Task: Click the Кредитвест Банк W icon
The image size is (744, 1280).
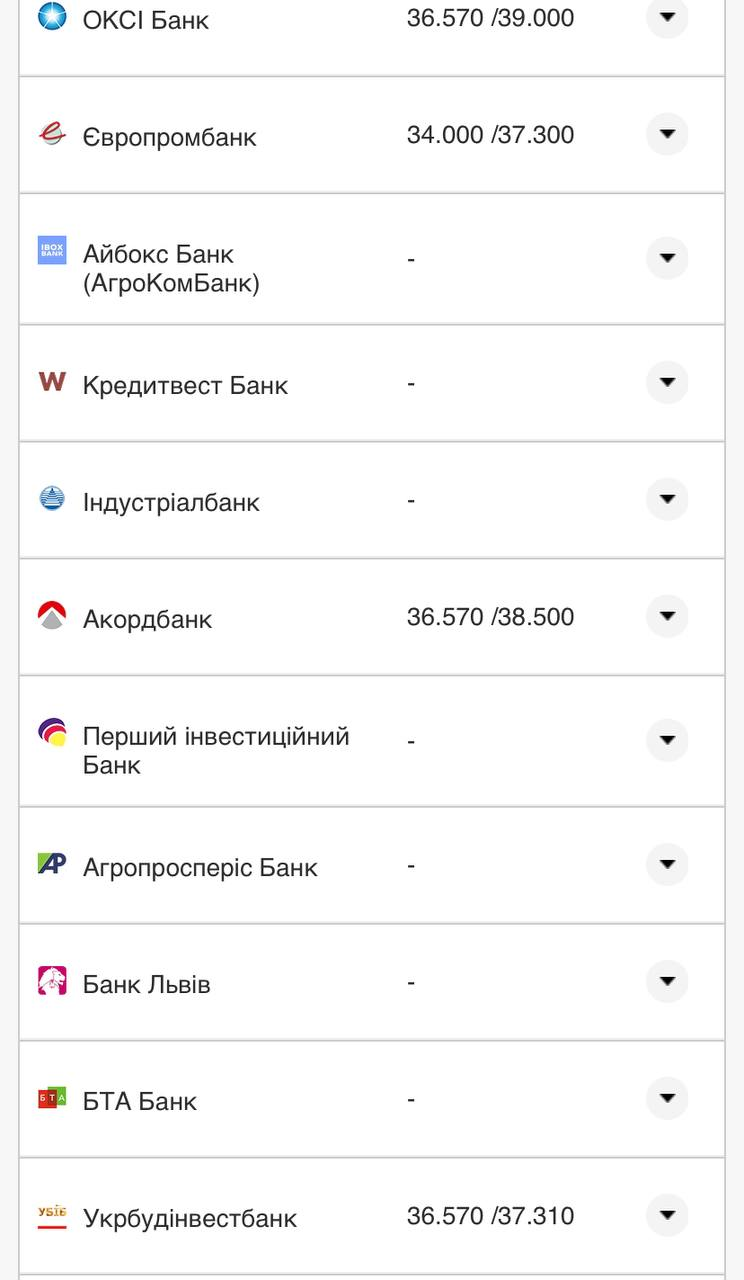Action: tap(51, 381)
